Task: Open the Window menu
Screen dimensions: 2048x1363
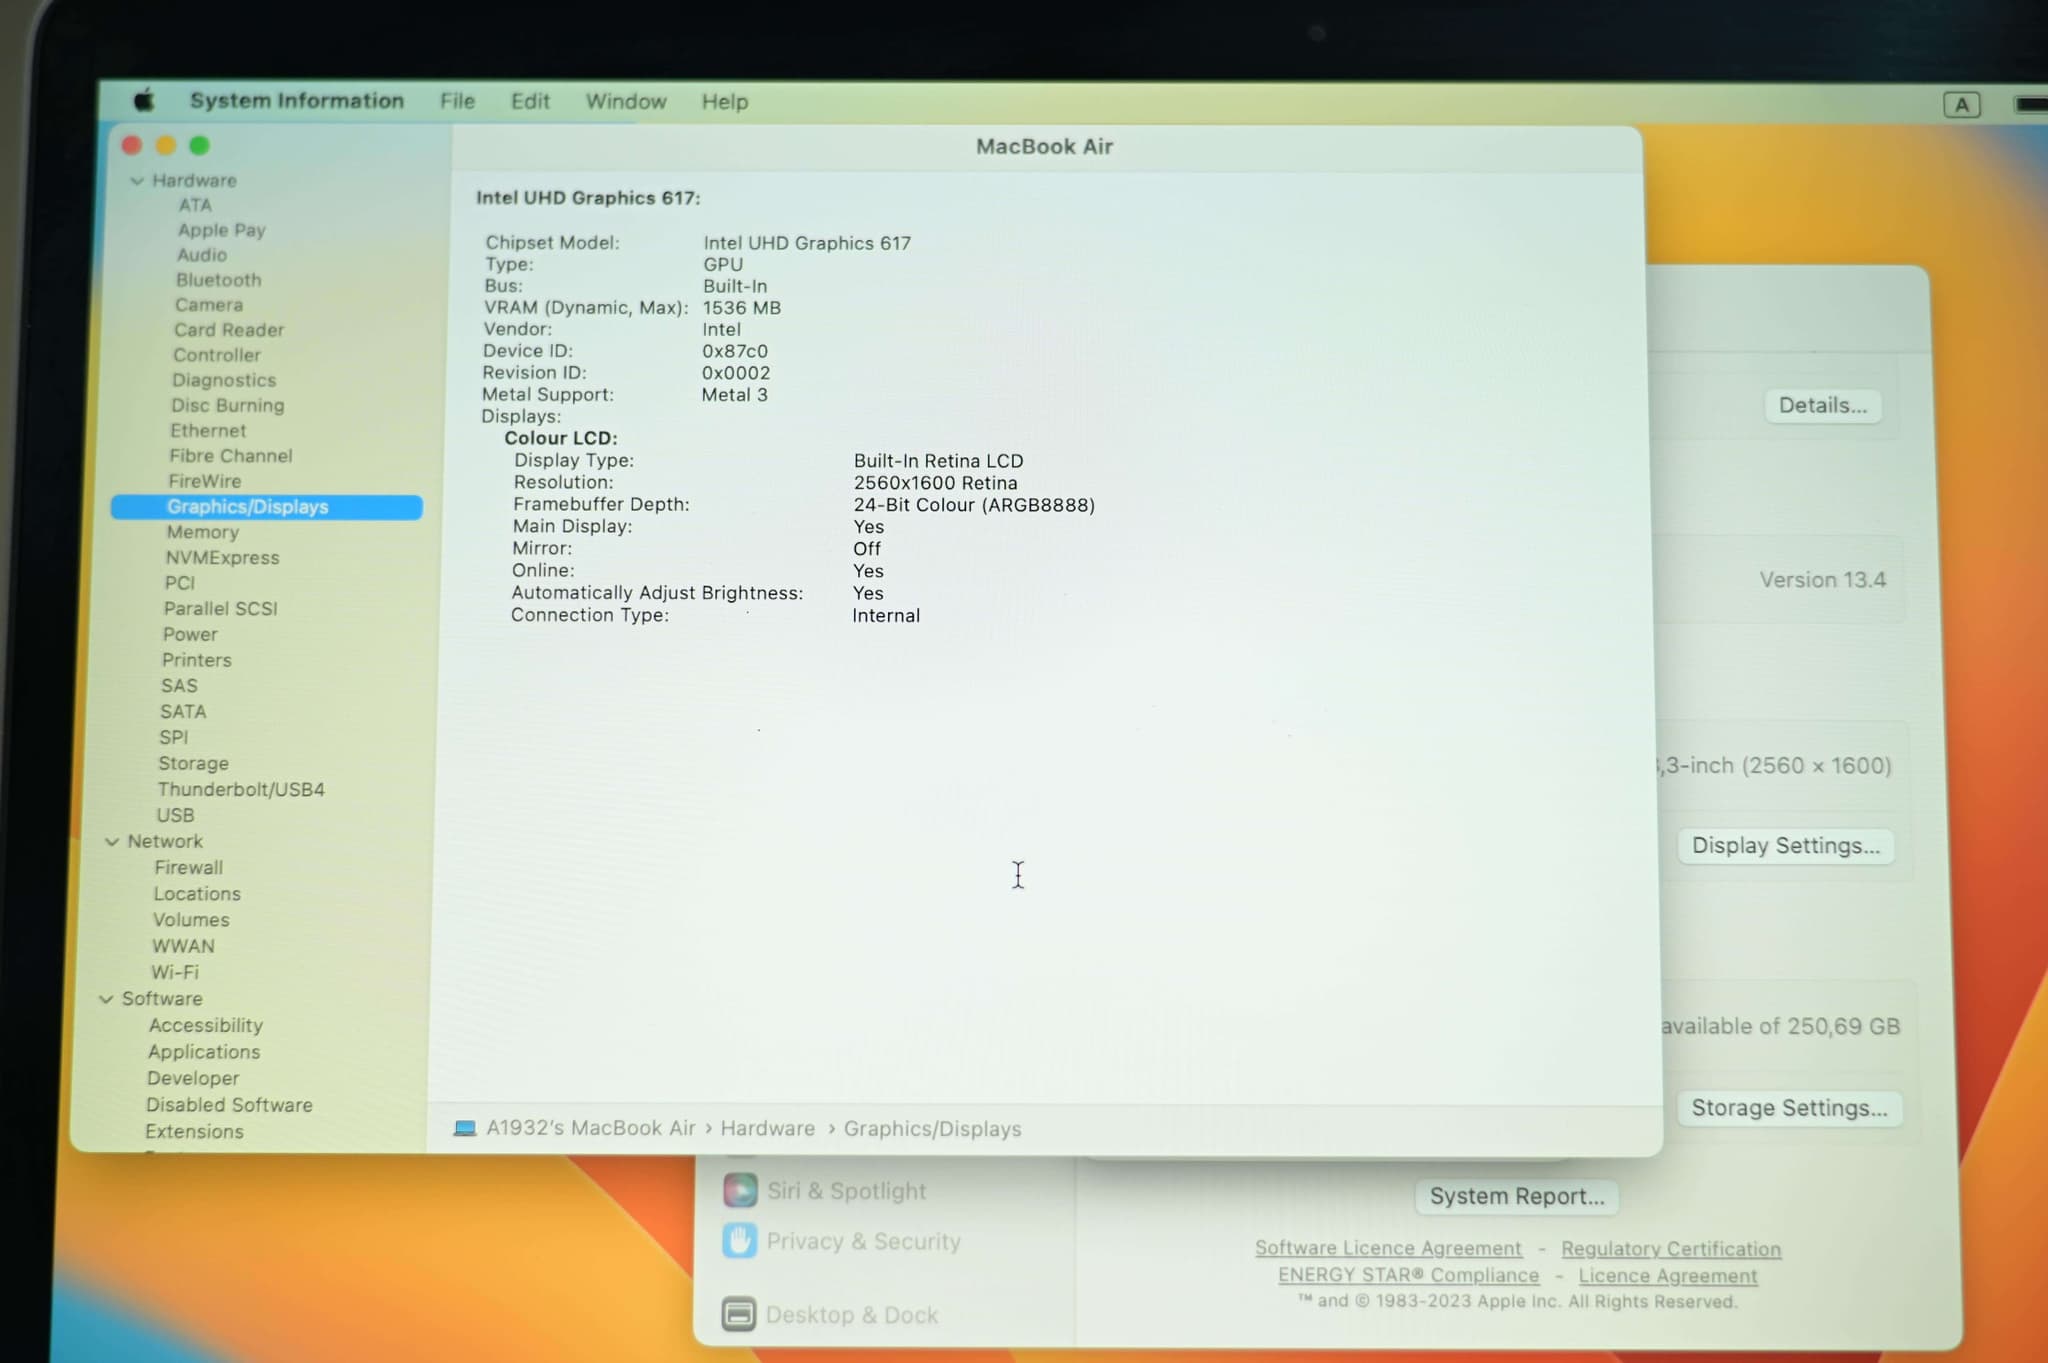Action: point(626,101)
